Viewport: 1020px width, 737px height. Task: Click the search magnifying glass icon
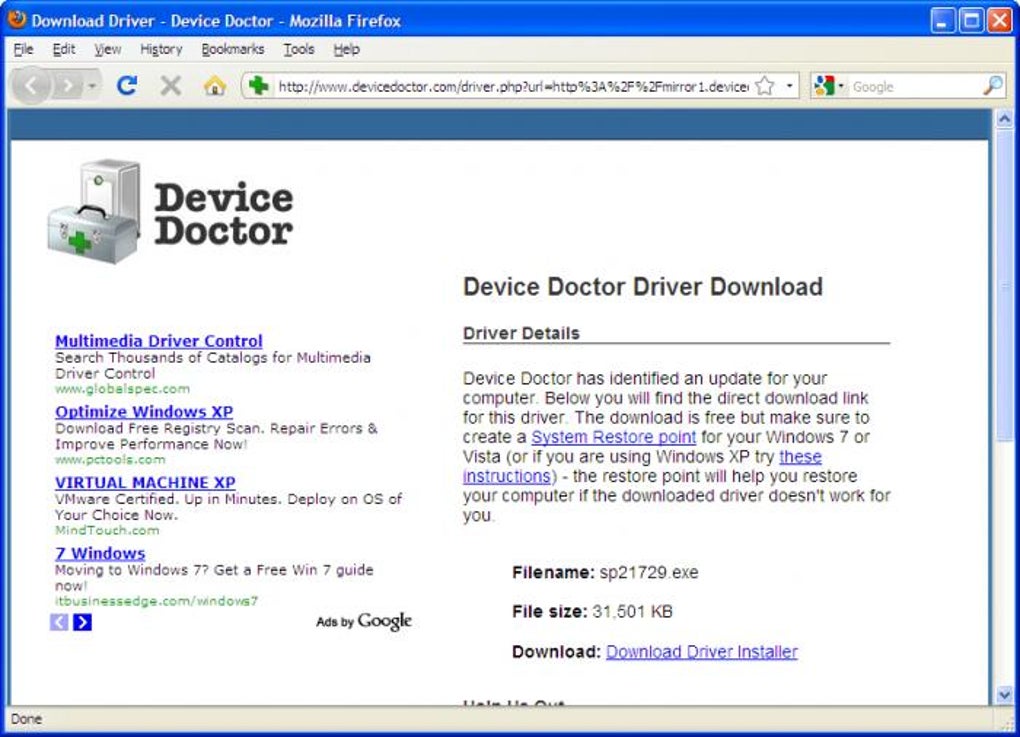coord(993,86)
